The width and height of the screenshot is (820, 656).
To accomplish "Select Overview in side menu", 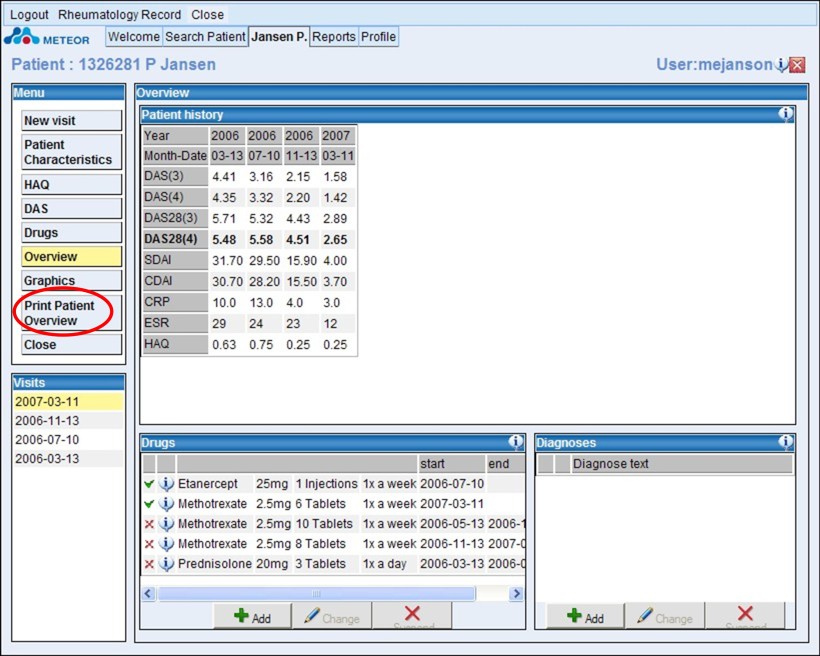I will coord(72,257).
